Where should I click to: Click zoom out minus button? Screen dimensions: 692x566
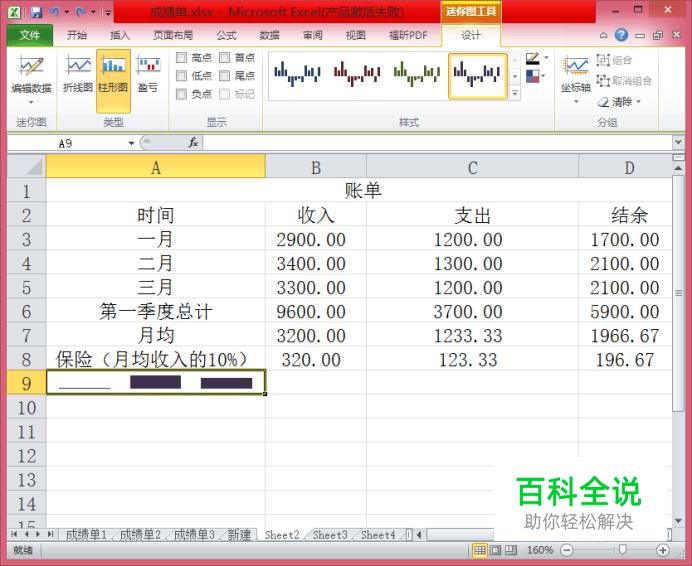(x=567, y=550)
